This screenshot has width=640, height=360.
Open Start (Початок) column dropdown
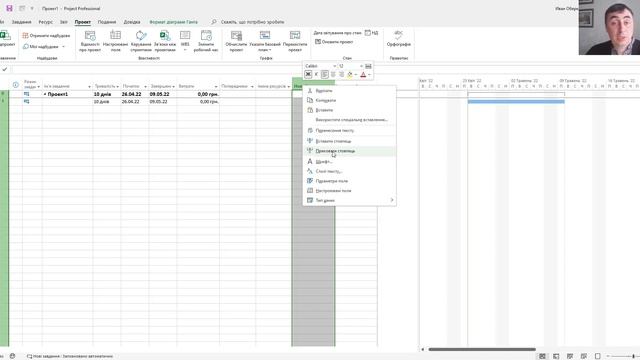point(145,87)
